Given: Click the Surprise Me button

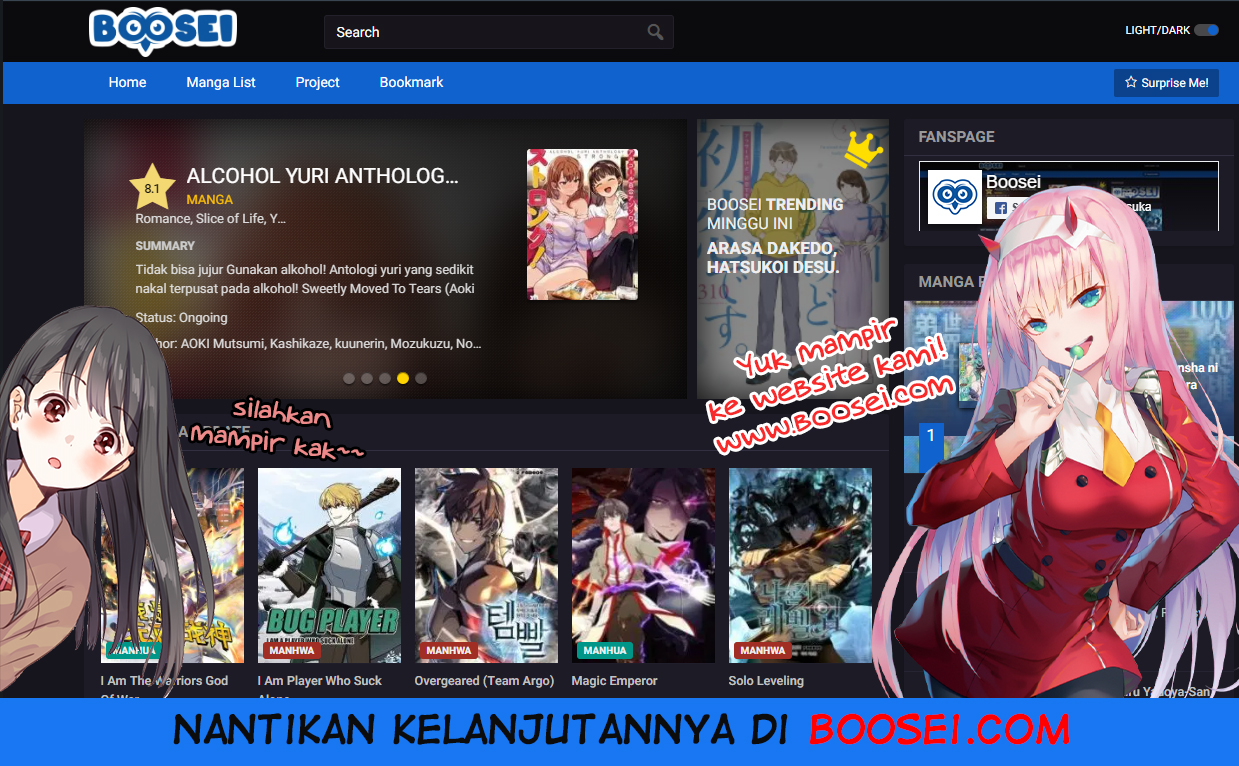Looking at the screenshot, I should tap(1166, 83).
